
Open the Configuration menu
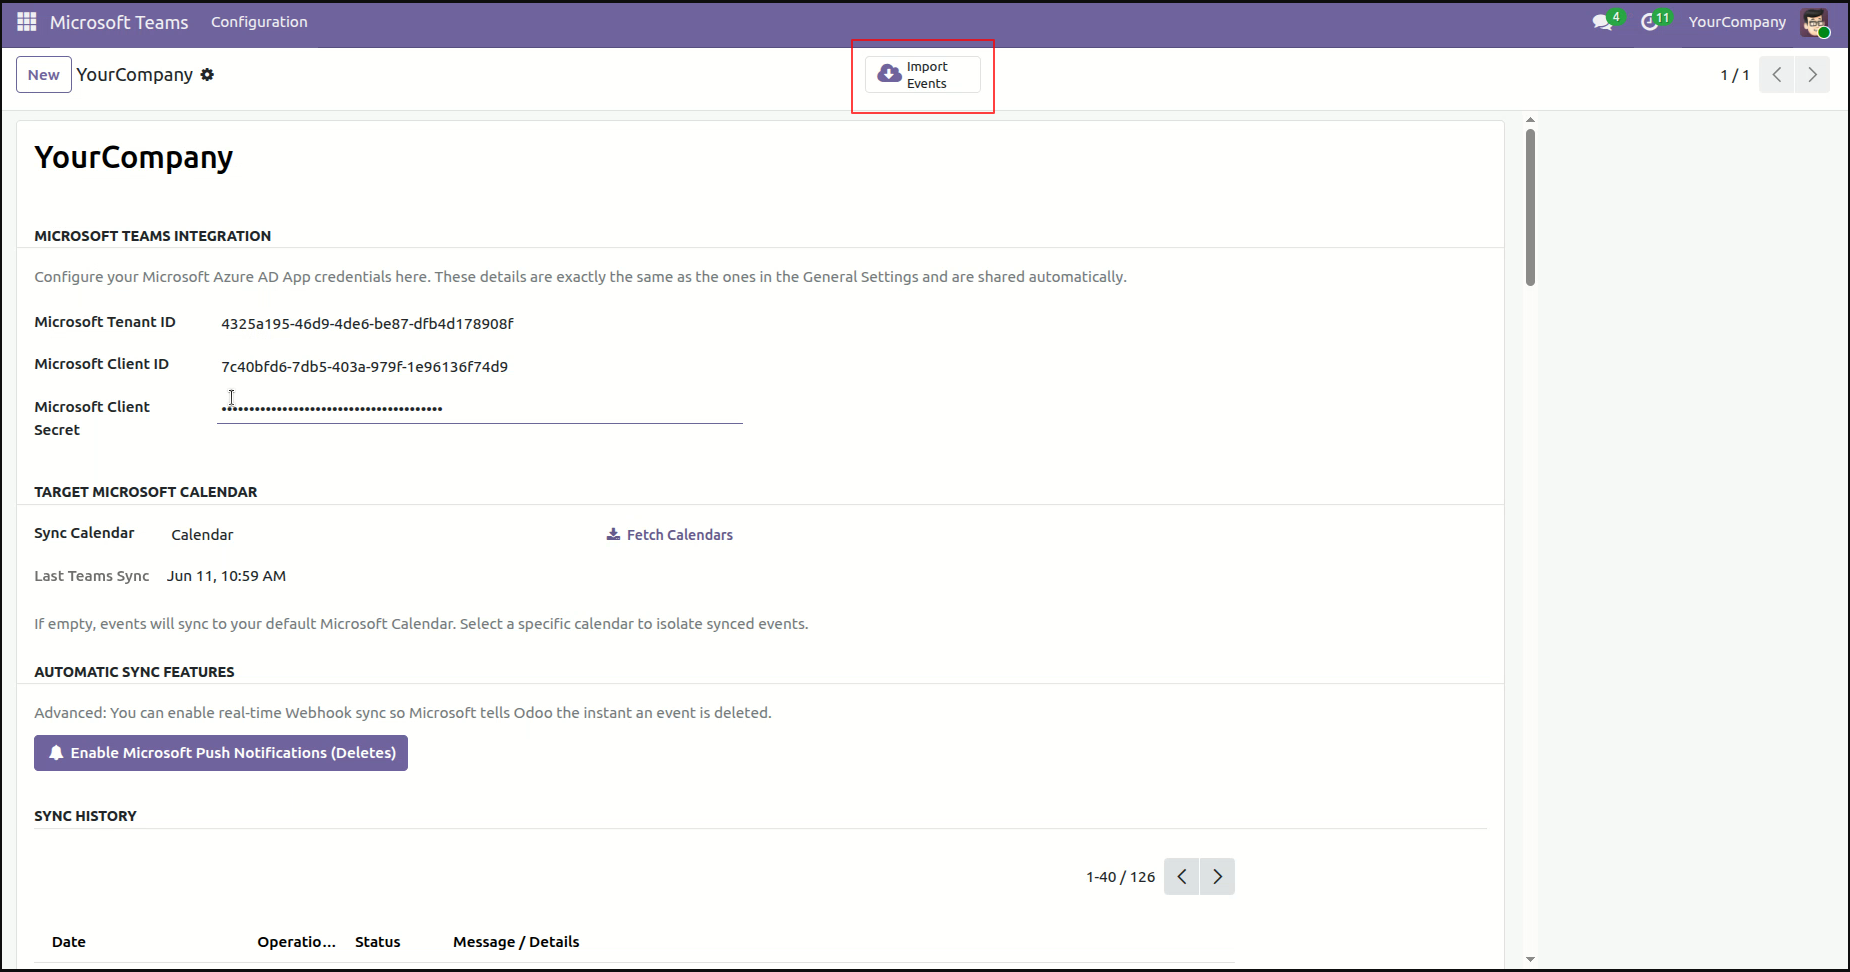point(259,22)
